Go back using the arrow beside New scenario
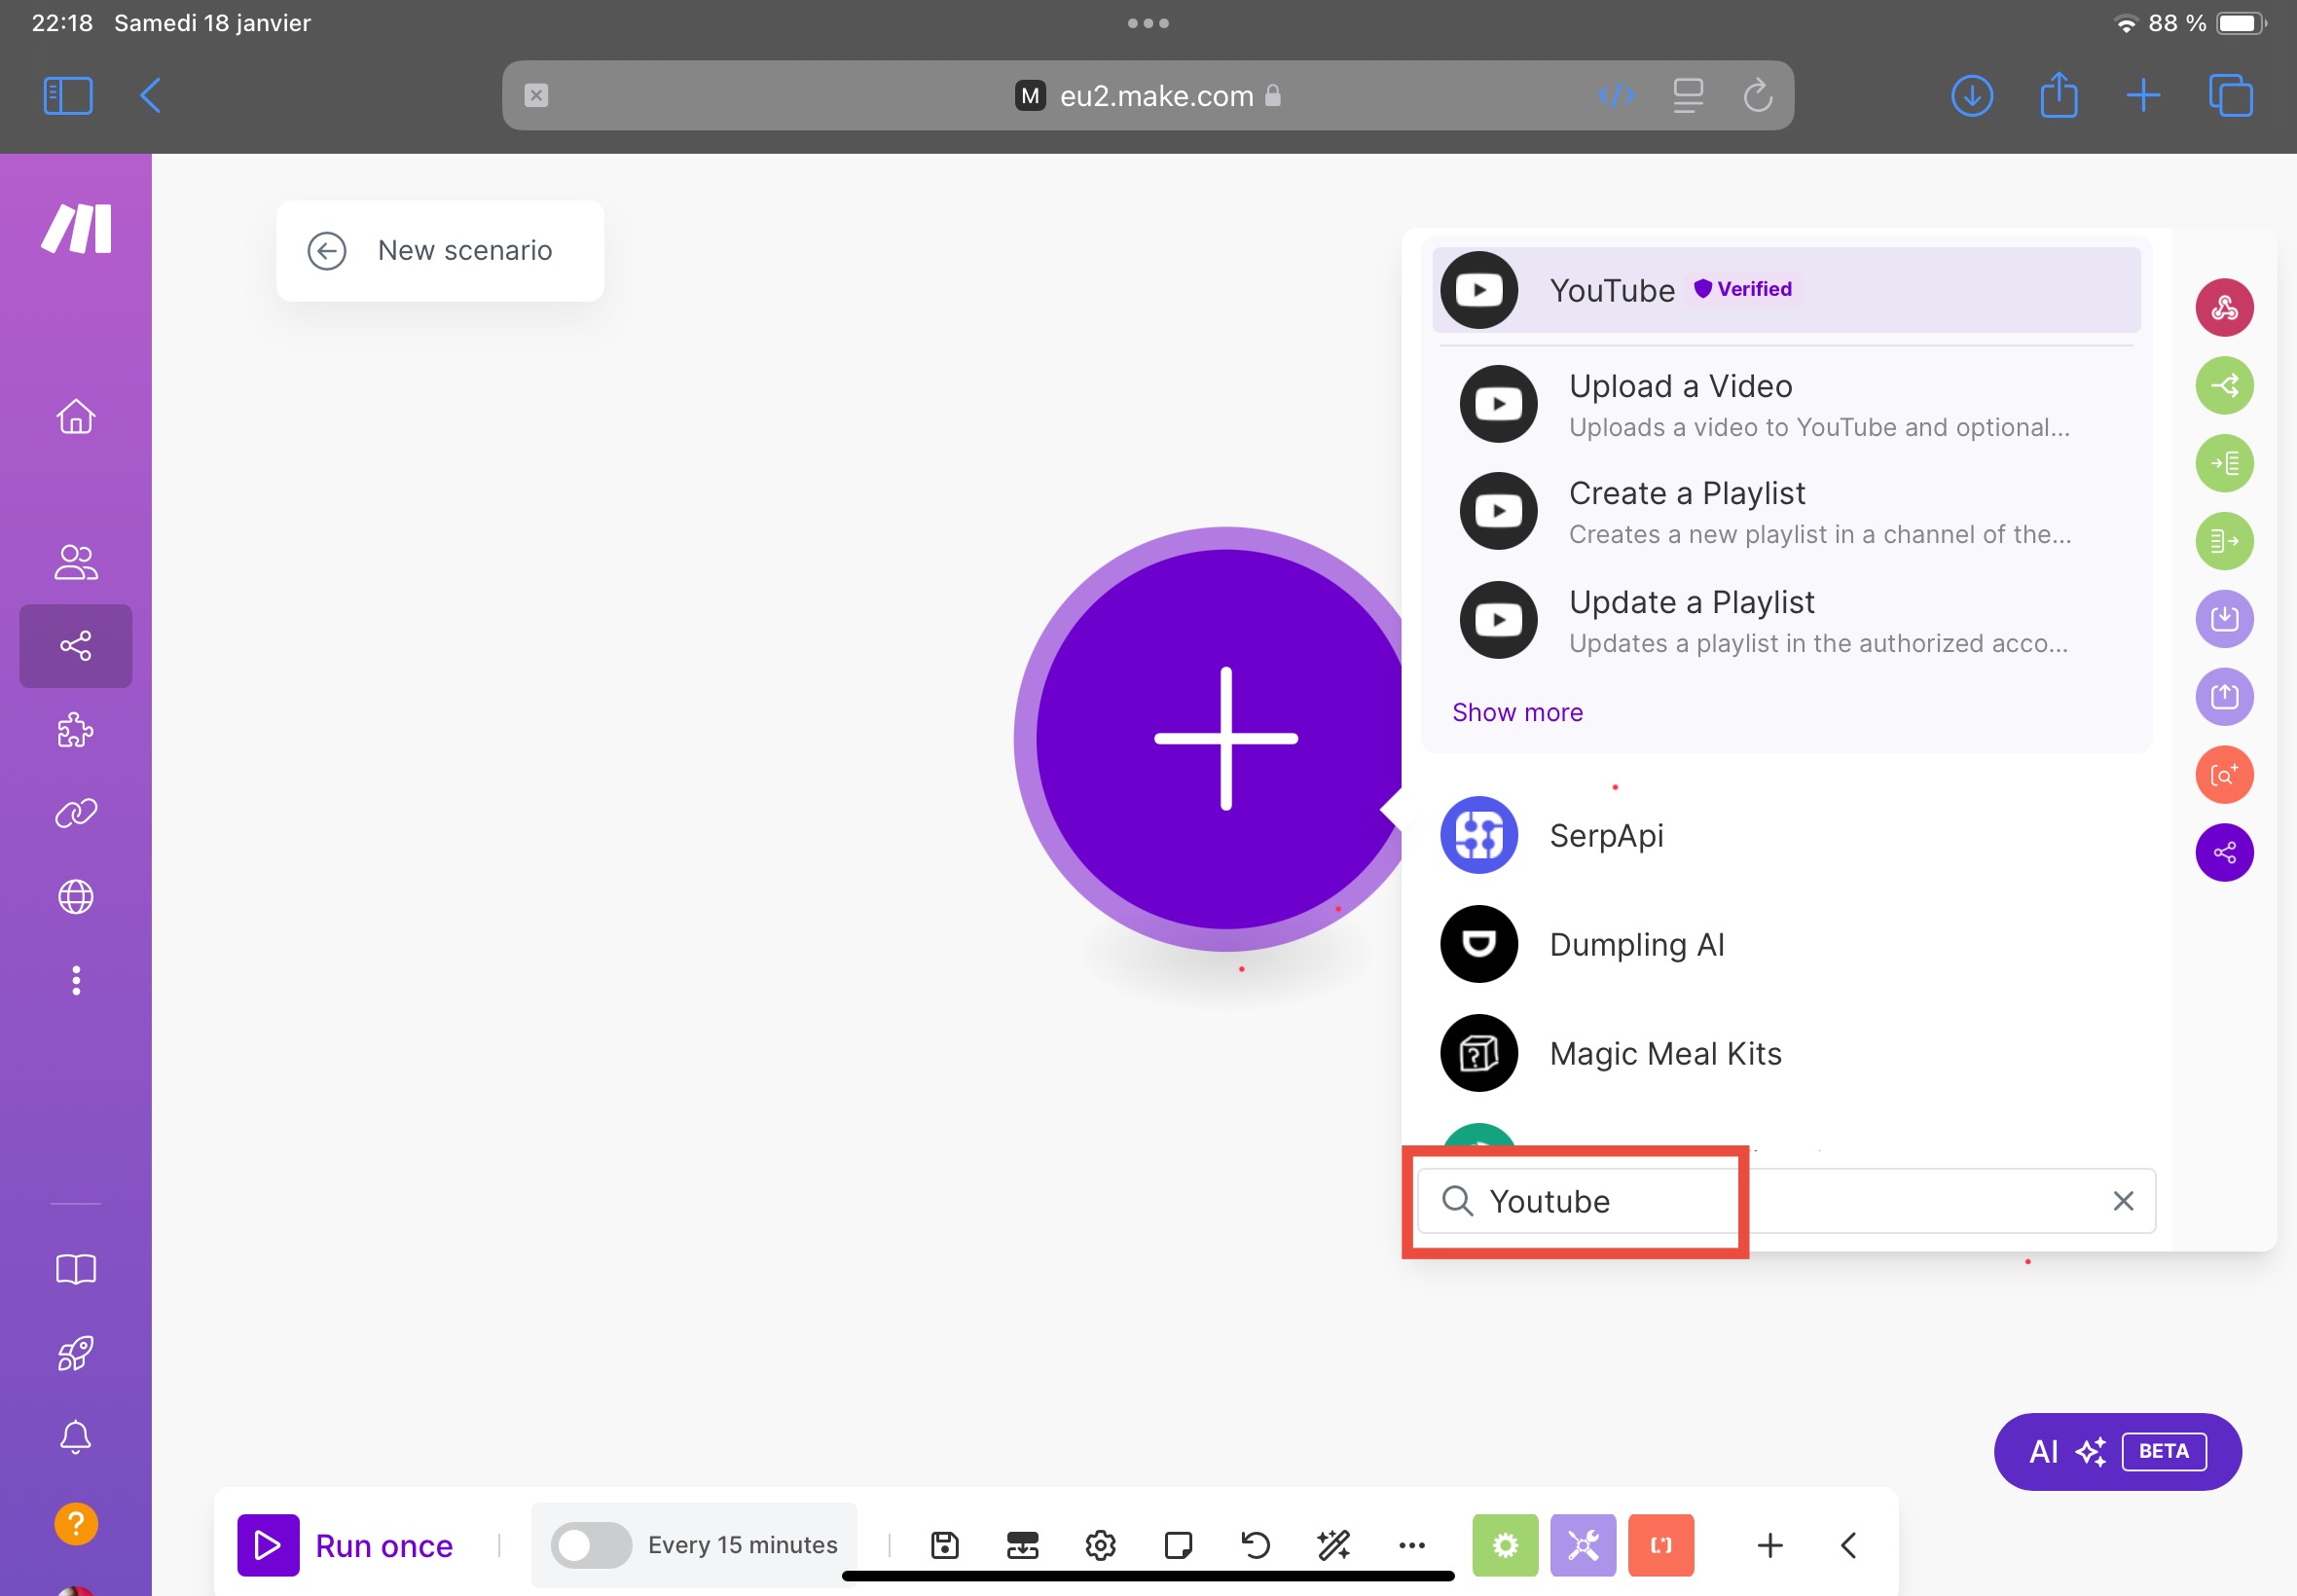2297x1596 pixels. 327,250
